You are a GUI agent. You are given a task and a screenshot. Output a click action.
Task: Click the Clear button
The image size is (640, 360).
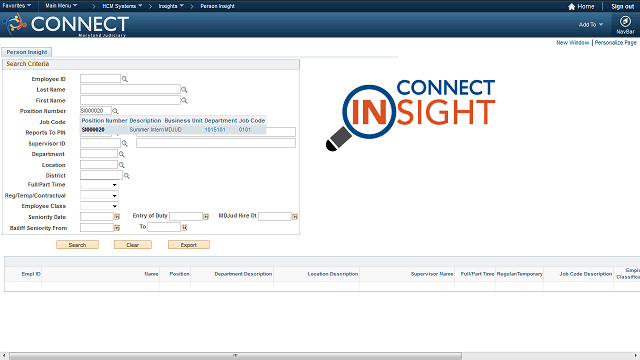pos(133,245)
